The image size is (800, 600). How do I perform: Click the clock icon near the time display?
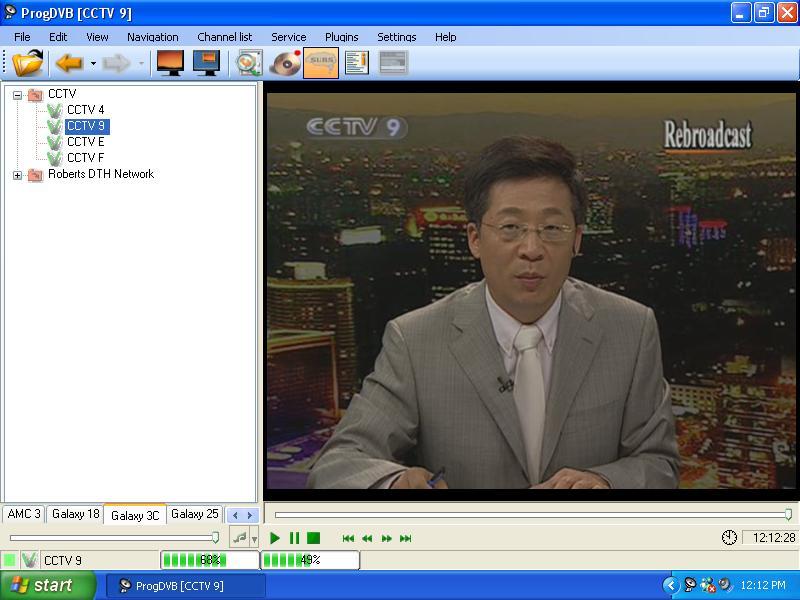point(729,537)
